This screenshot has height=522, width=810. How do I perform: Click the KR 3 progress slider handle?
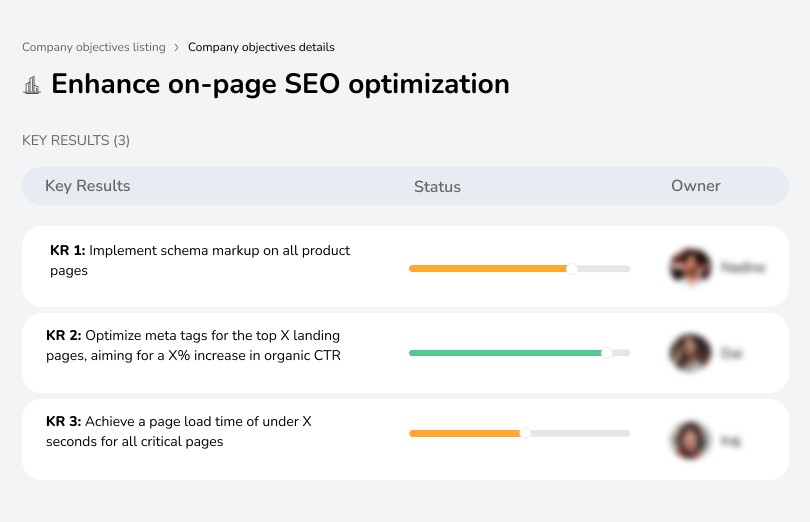tap(525, 434)
